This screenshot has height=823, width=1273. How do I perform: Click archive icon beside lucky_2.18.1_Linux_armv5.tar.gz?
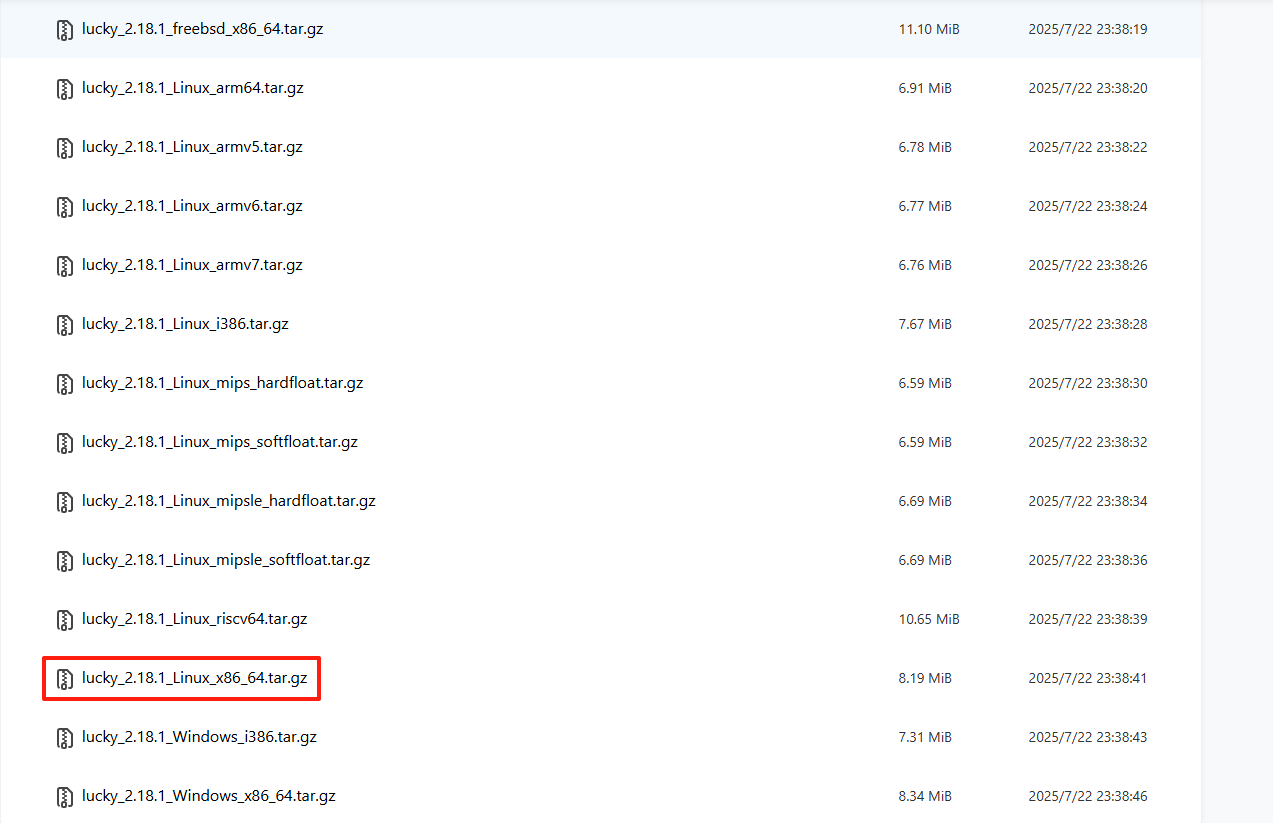65,148
